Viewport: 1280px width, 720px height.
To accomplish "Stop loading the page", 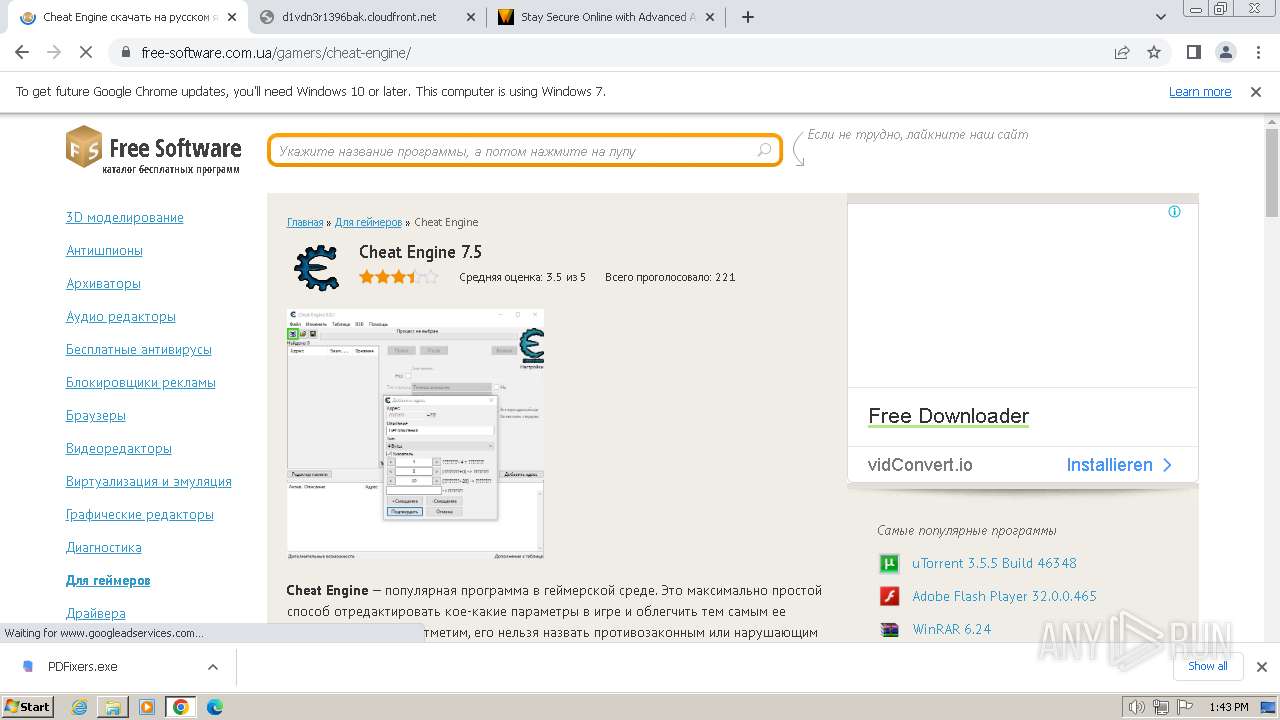I will (86, 52).
